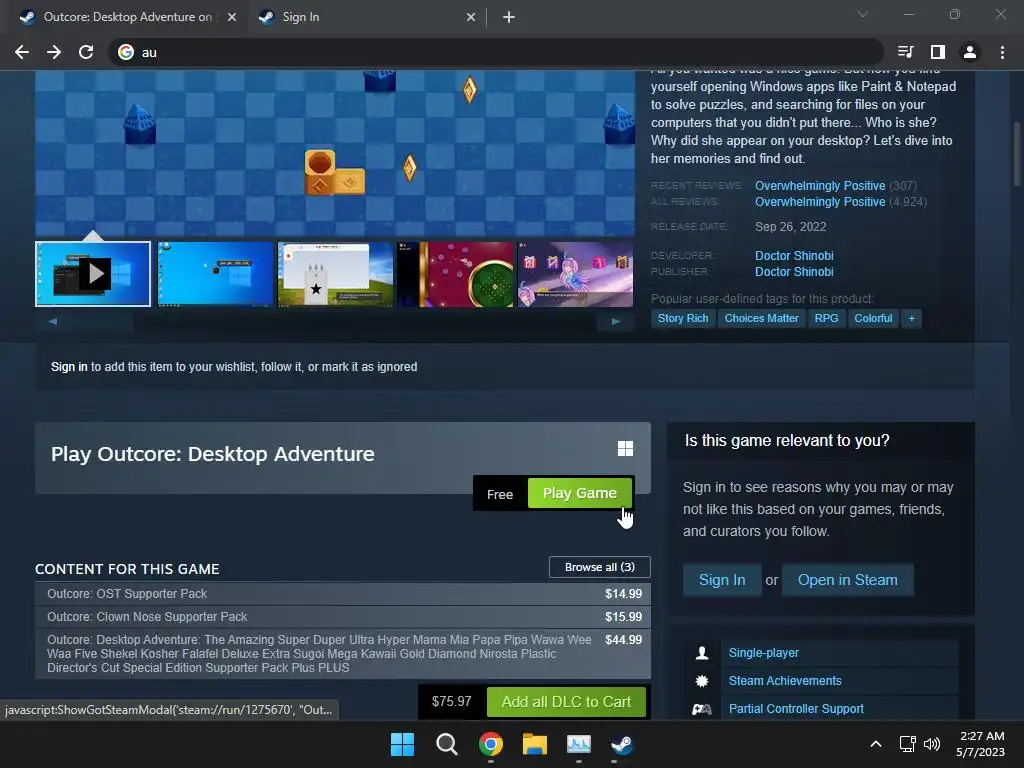Click the thumbnail strip left arrow
The width and height of the screenshot is (1024, 768).
tap(52, 321)
